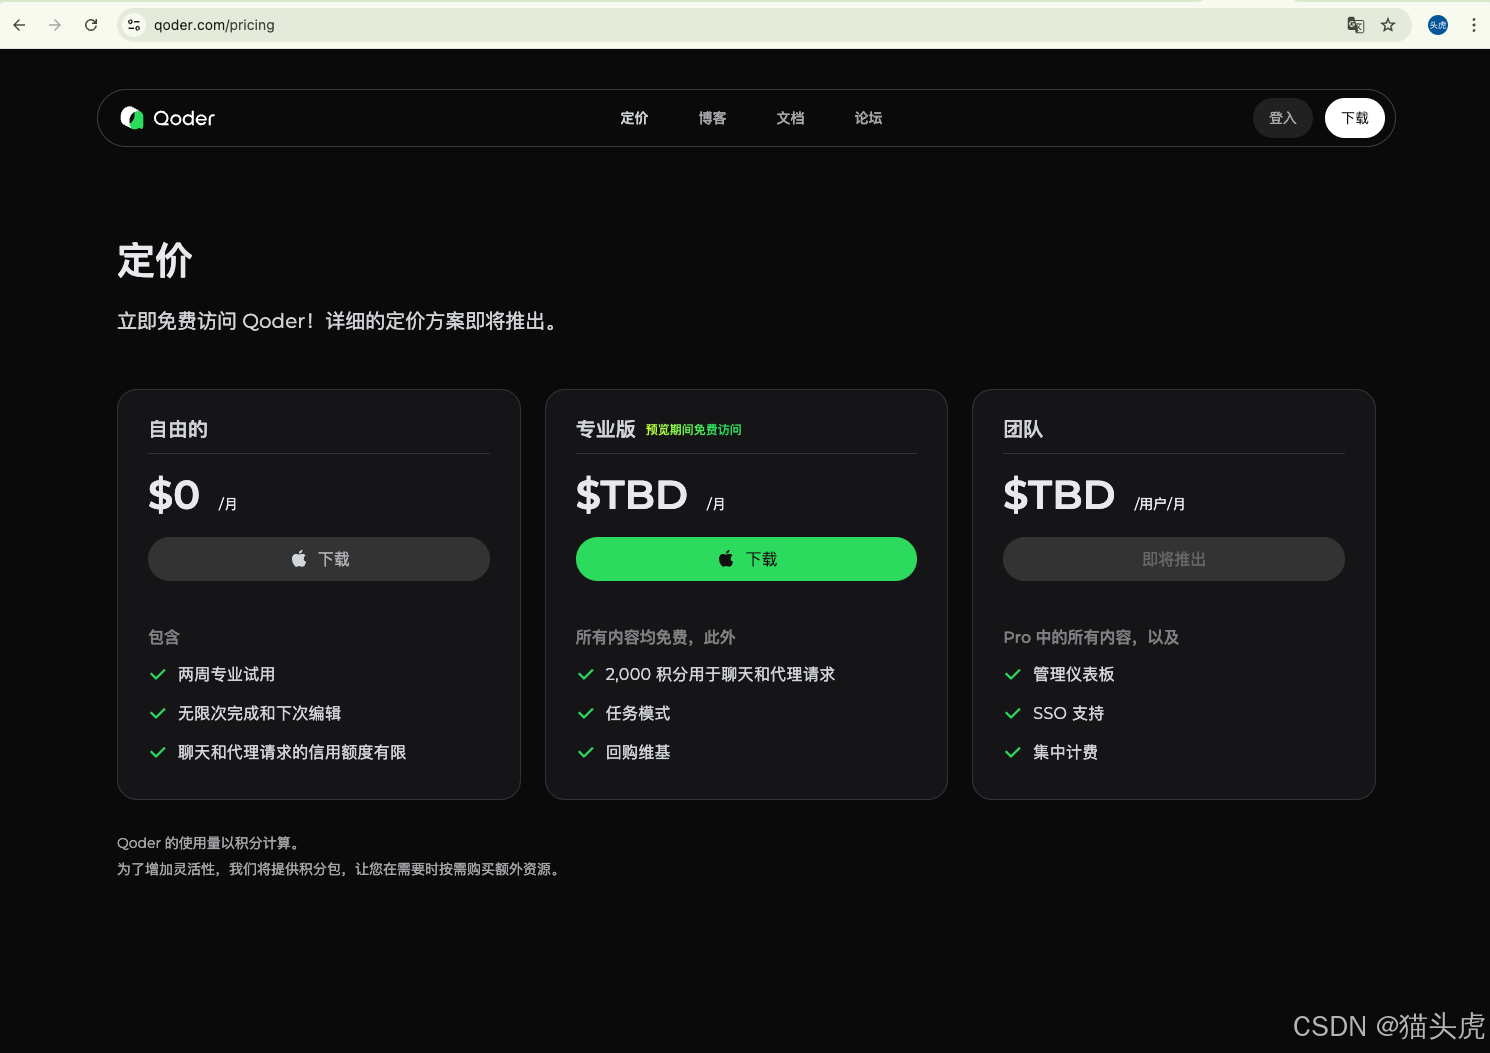This screenshot has height=1053, width=1490.
Task: Bookmark page with star icon
Action: click(1388, 25)
